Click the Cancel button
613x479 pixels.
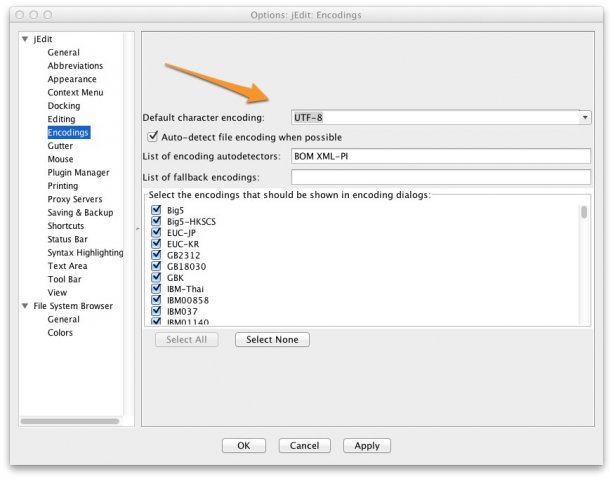pos(304,445)
